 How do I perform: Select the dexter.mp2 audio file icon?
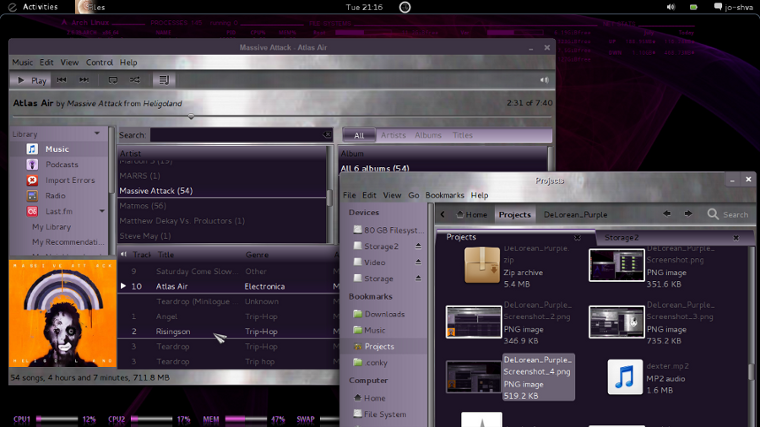tap(625, 377)
